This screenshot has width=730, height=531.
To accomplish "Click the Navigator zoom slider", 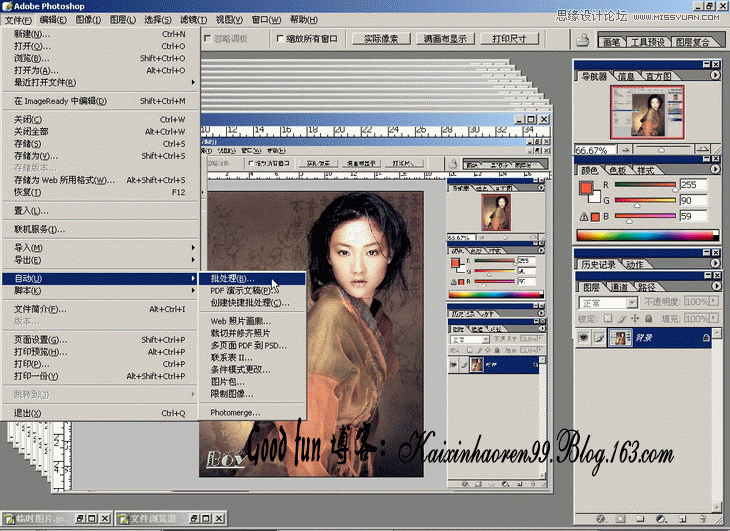I will [x=663, y=149].
